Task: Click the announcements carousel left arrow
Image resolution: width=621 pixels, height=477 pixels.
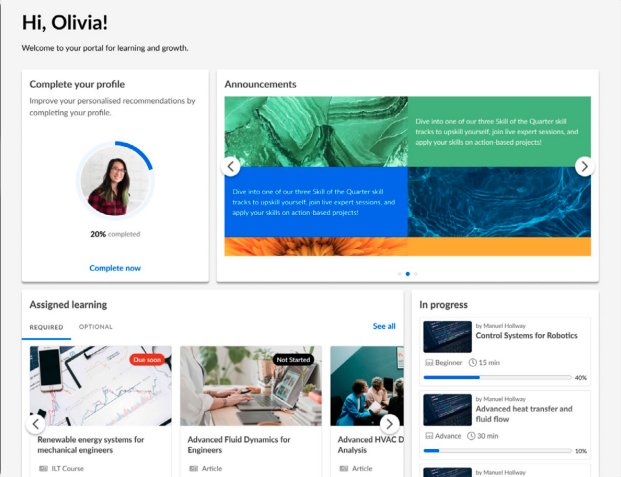Action: [x=231, y=166]
